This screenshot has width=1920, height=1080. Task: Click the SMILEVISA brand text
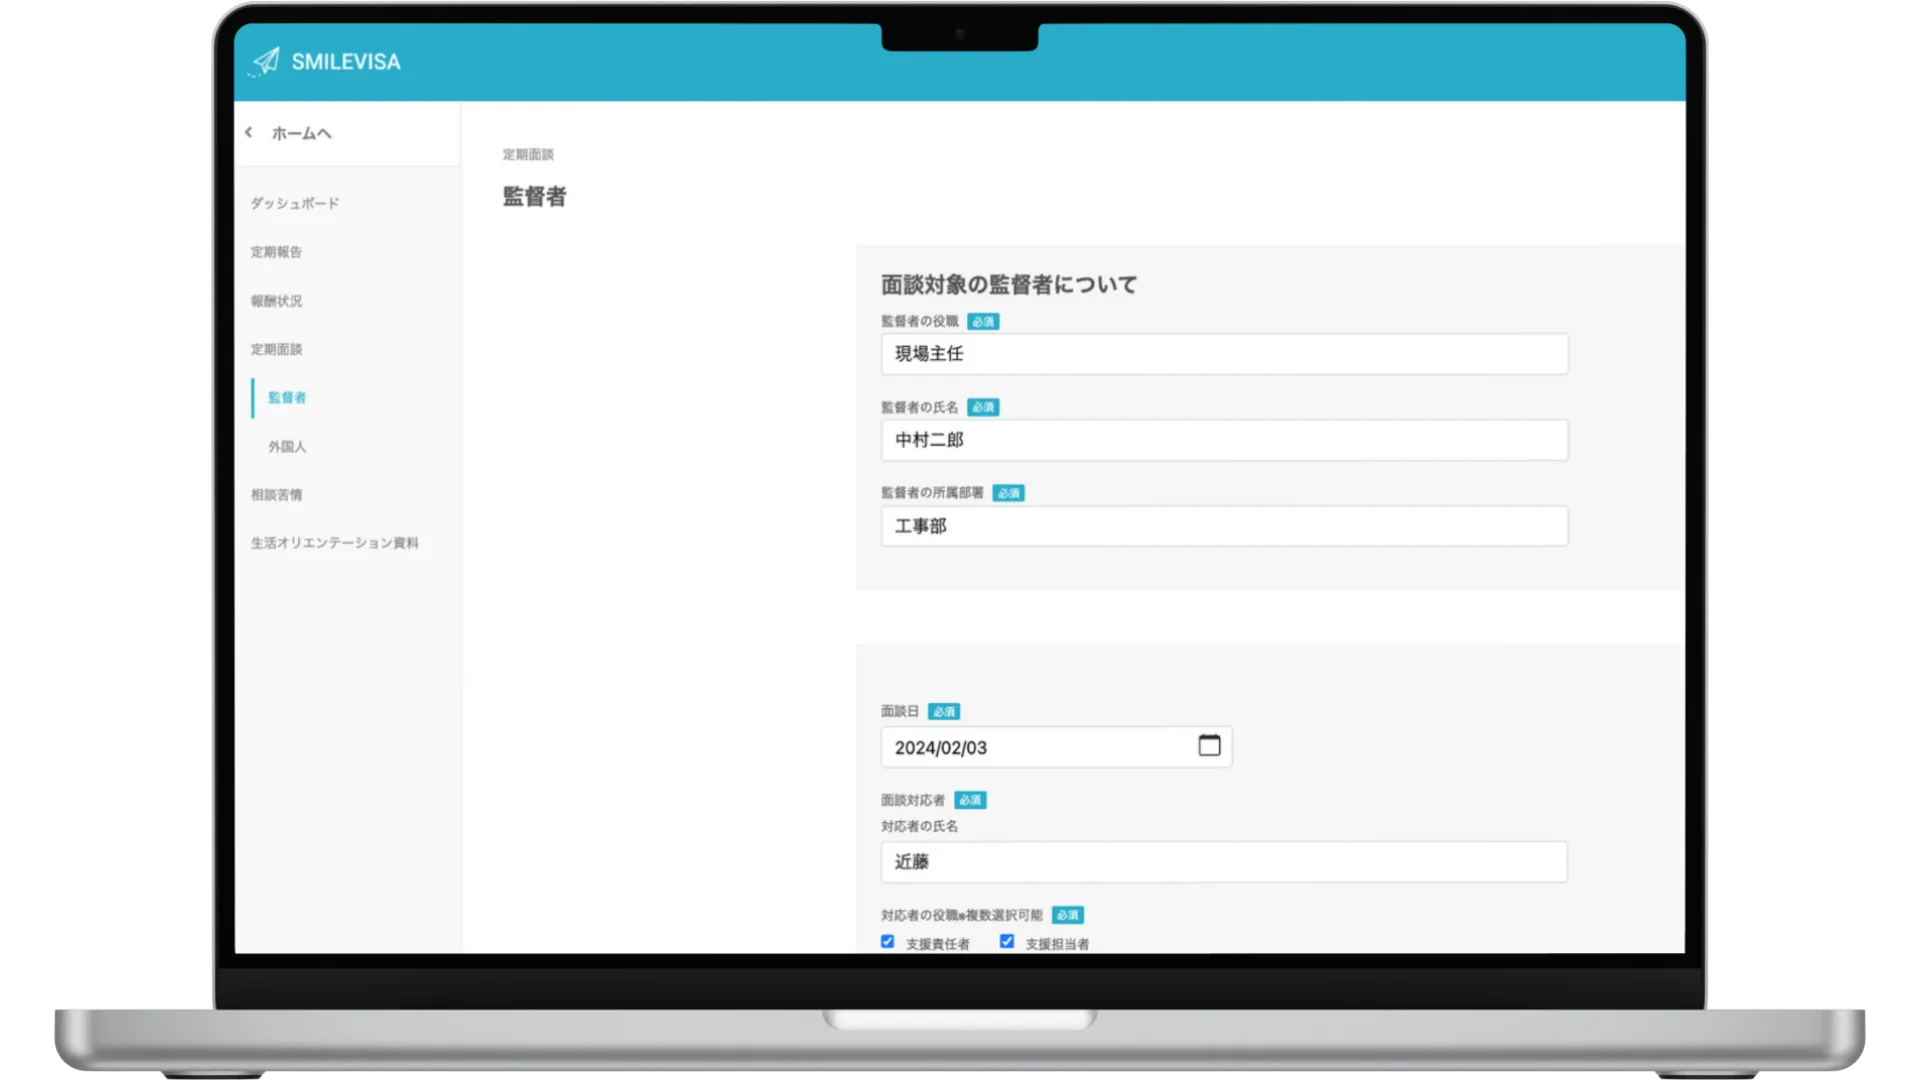346,62
